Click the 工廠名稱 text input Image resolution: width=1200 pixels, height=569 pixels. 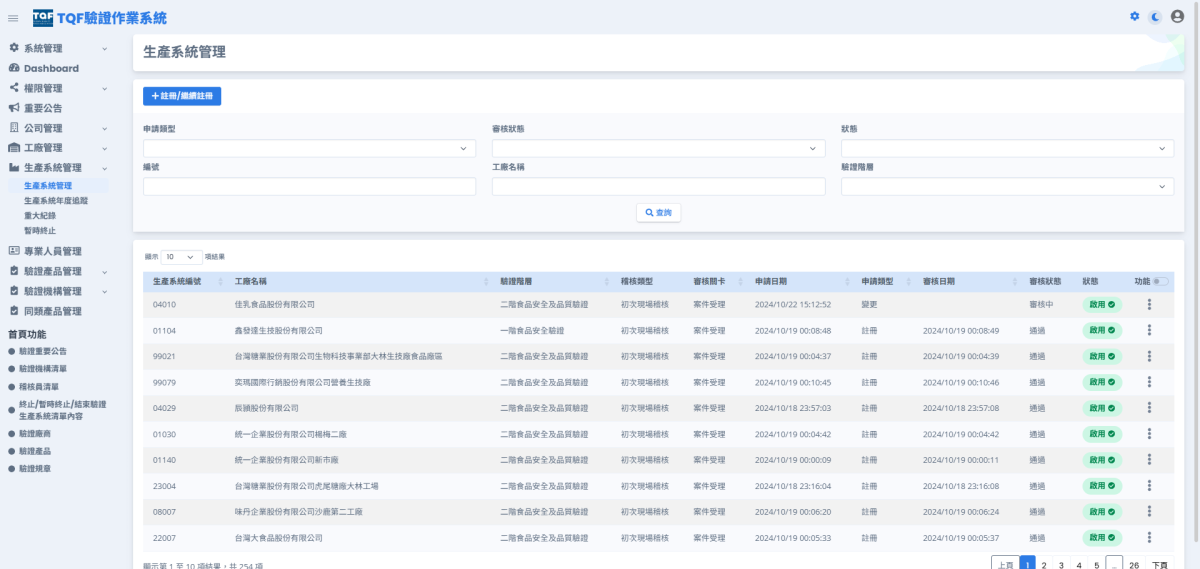(x=658, y=186)
